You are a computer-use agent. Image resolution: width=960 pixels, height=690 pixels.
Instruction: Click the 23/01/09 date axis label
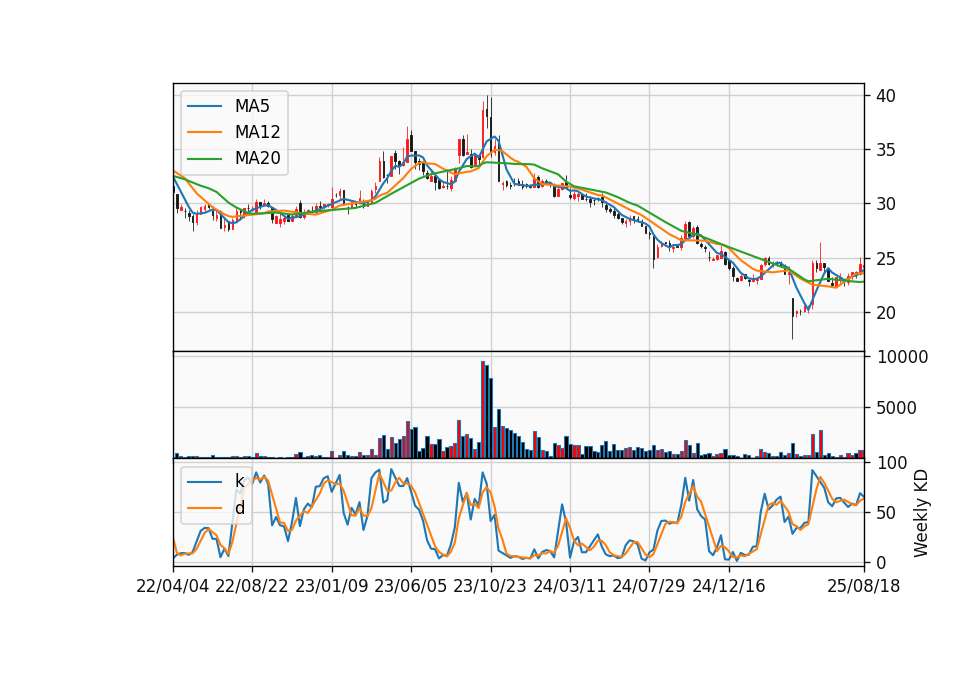pos(332,586)
